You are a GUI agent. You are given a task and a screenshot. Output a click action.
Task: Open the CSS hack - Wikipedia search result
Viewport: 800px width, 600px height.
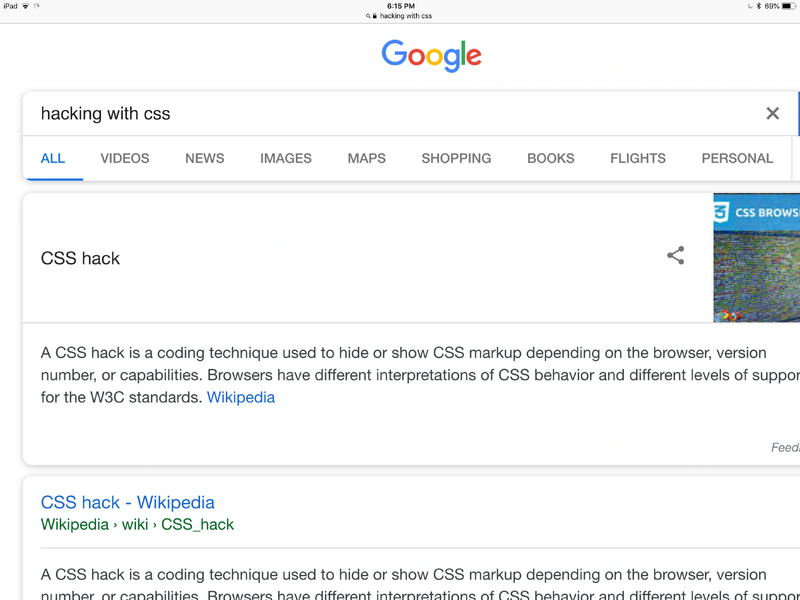pyautogui.click(x=127, y=502)
